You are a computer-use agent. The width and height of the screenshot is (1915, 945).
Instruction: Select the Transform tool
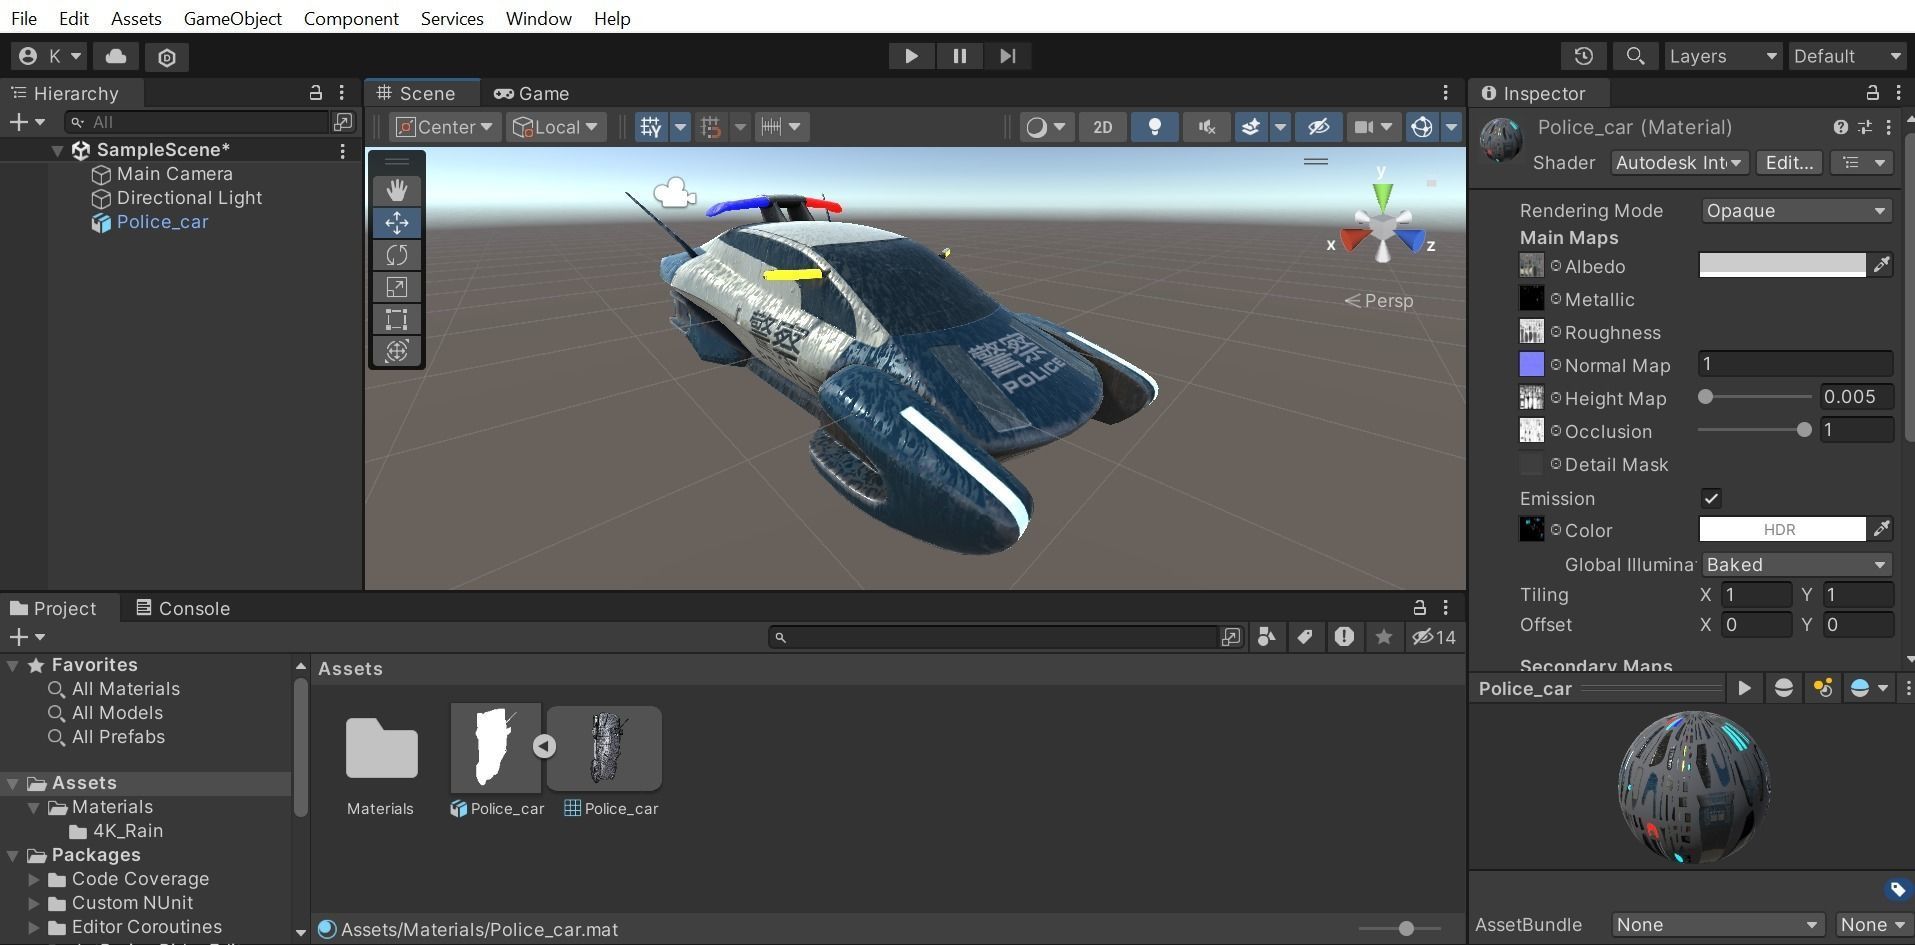point(397,351)
